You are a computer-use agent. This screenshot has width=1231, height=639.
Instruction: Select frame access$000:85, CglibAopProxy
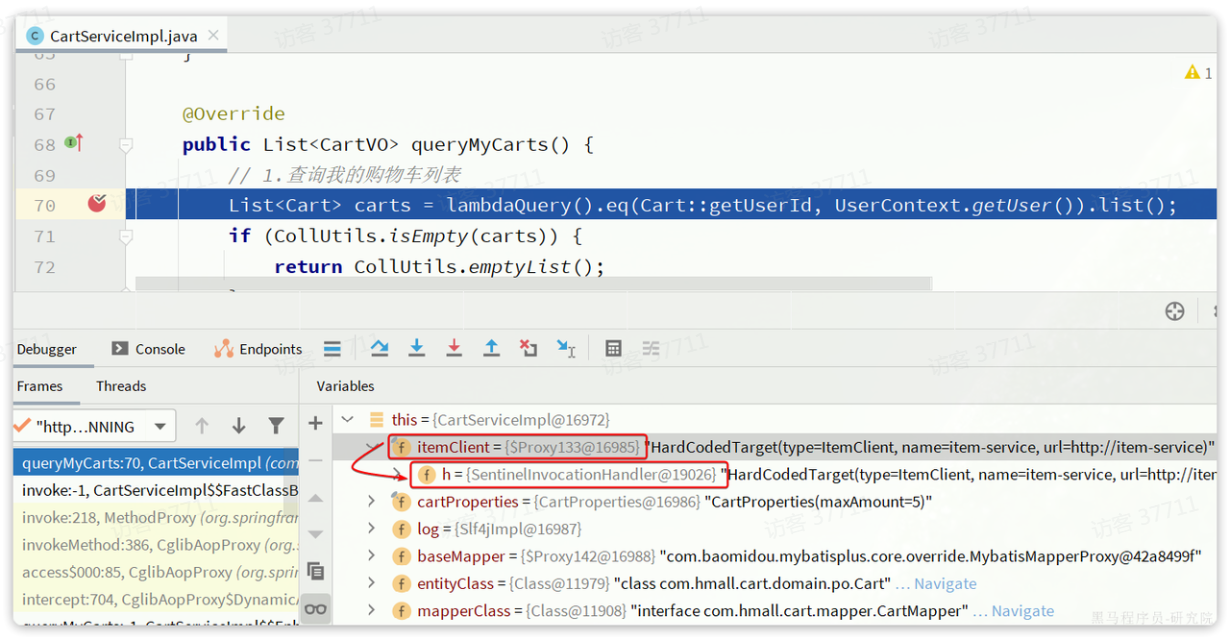(156, 572)
